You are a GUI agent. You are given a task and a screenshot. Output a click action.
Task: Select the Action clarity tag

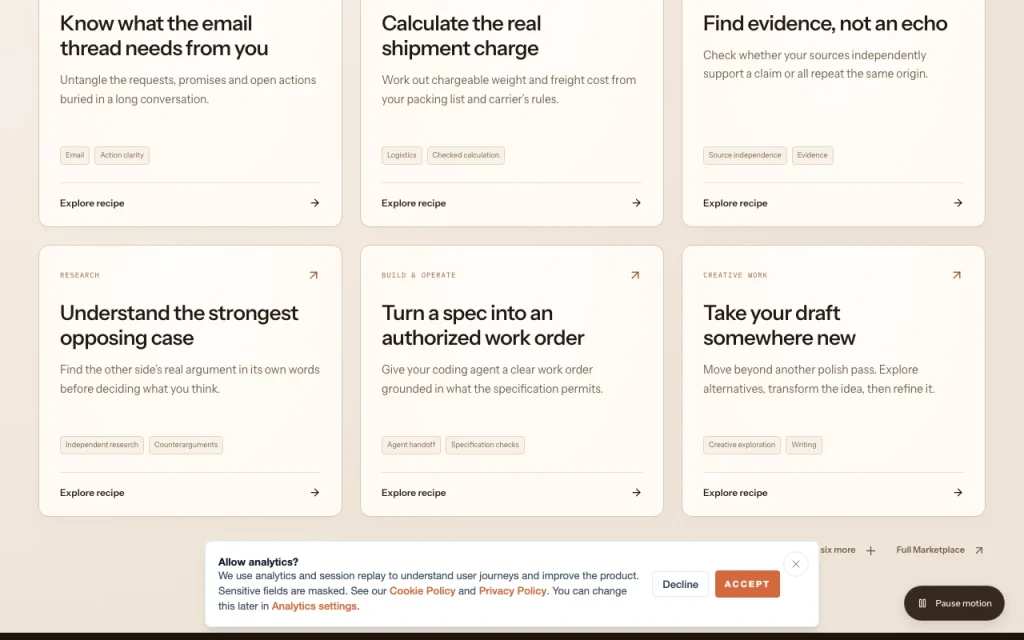point(122,155)
